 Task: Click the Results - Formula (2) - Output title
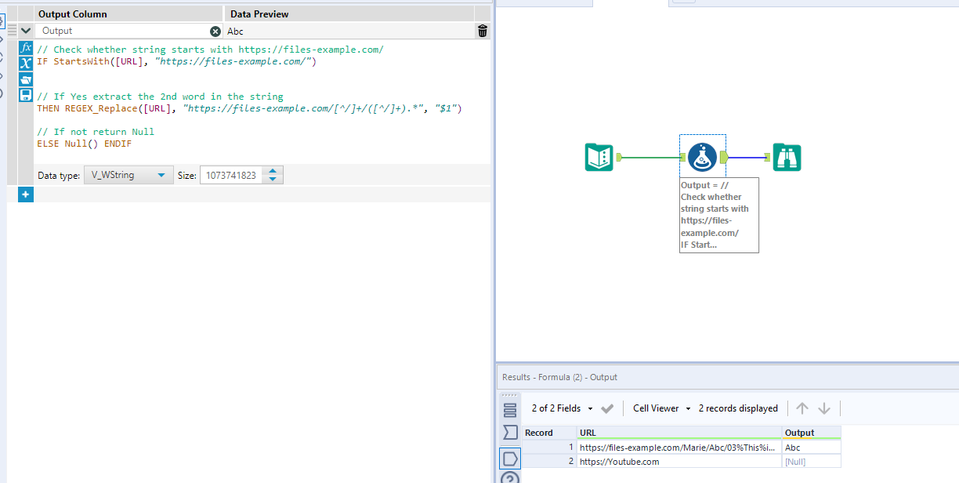[x=560, y=377]
